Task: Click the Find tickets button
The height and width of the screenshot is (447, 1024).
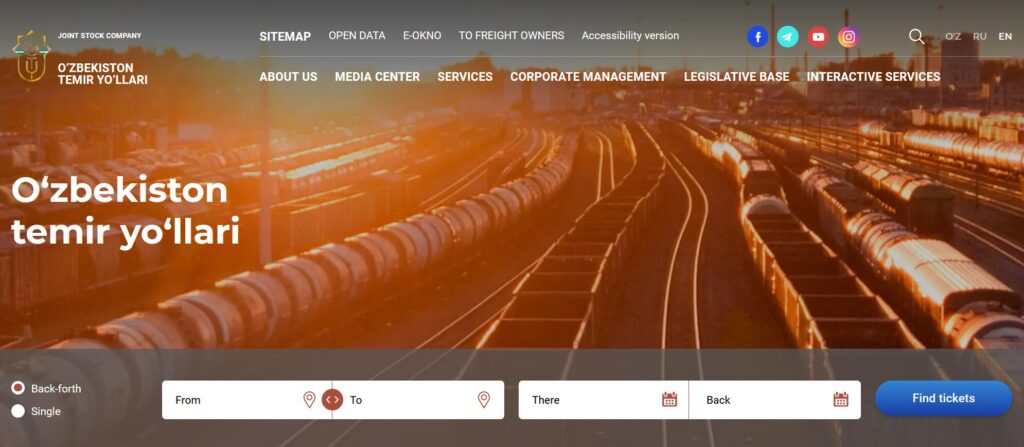Action: coord(944,399)
